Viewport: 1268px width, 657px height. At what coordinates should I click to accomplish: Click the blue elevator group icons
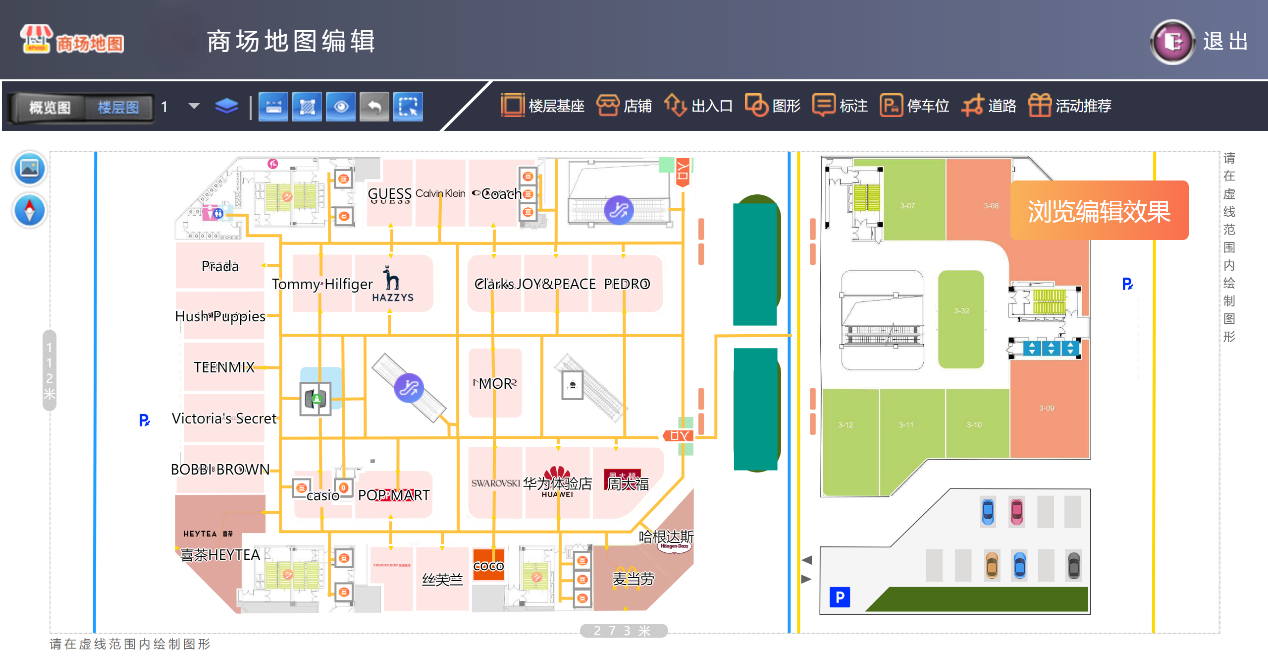point(1050,347)
